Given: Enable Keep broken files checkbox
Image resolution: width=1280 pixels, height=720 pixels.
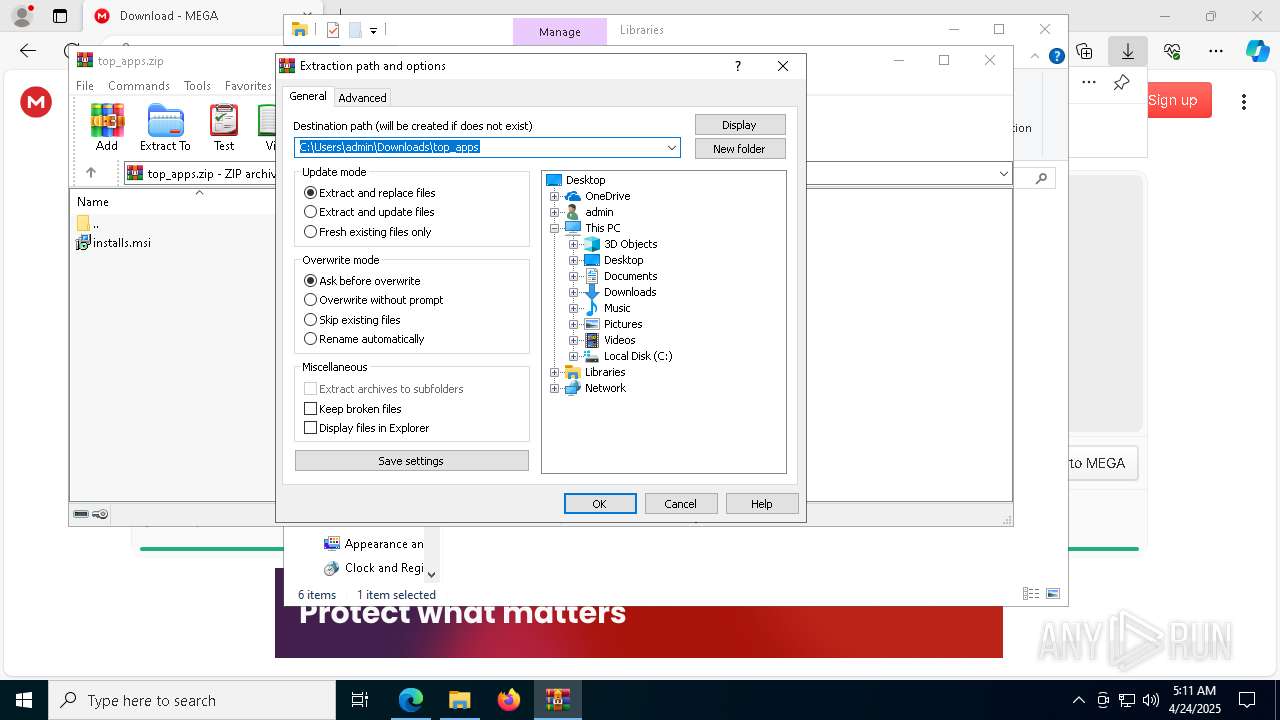Looking at the screenshot, I should click(310, 408).
